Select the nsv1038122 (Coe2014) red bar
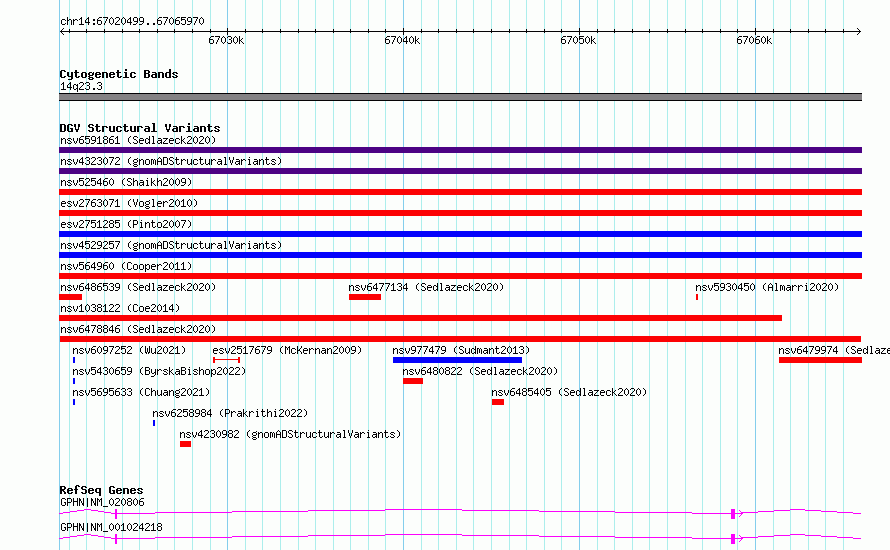Screen dimensions: 890x550 [x=421, y=318]
